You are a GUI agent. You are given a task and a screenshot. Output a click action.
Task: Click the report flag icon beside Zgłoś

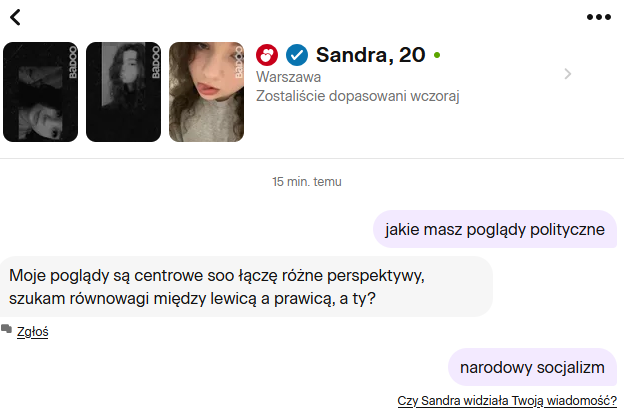[6, 329]
